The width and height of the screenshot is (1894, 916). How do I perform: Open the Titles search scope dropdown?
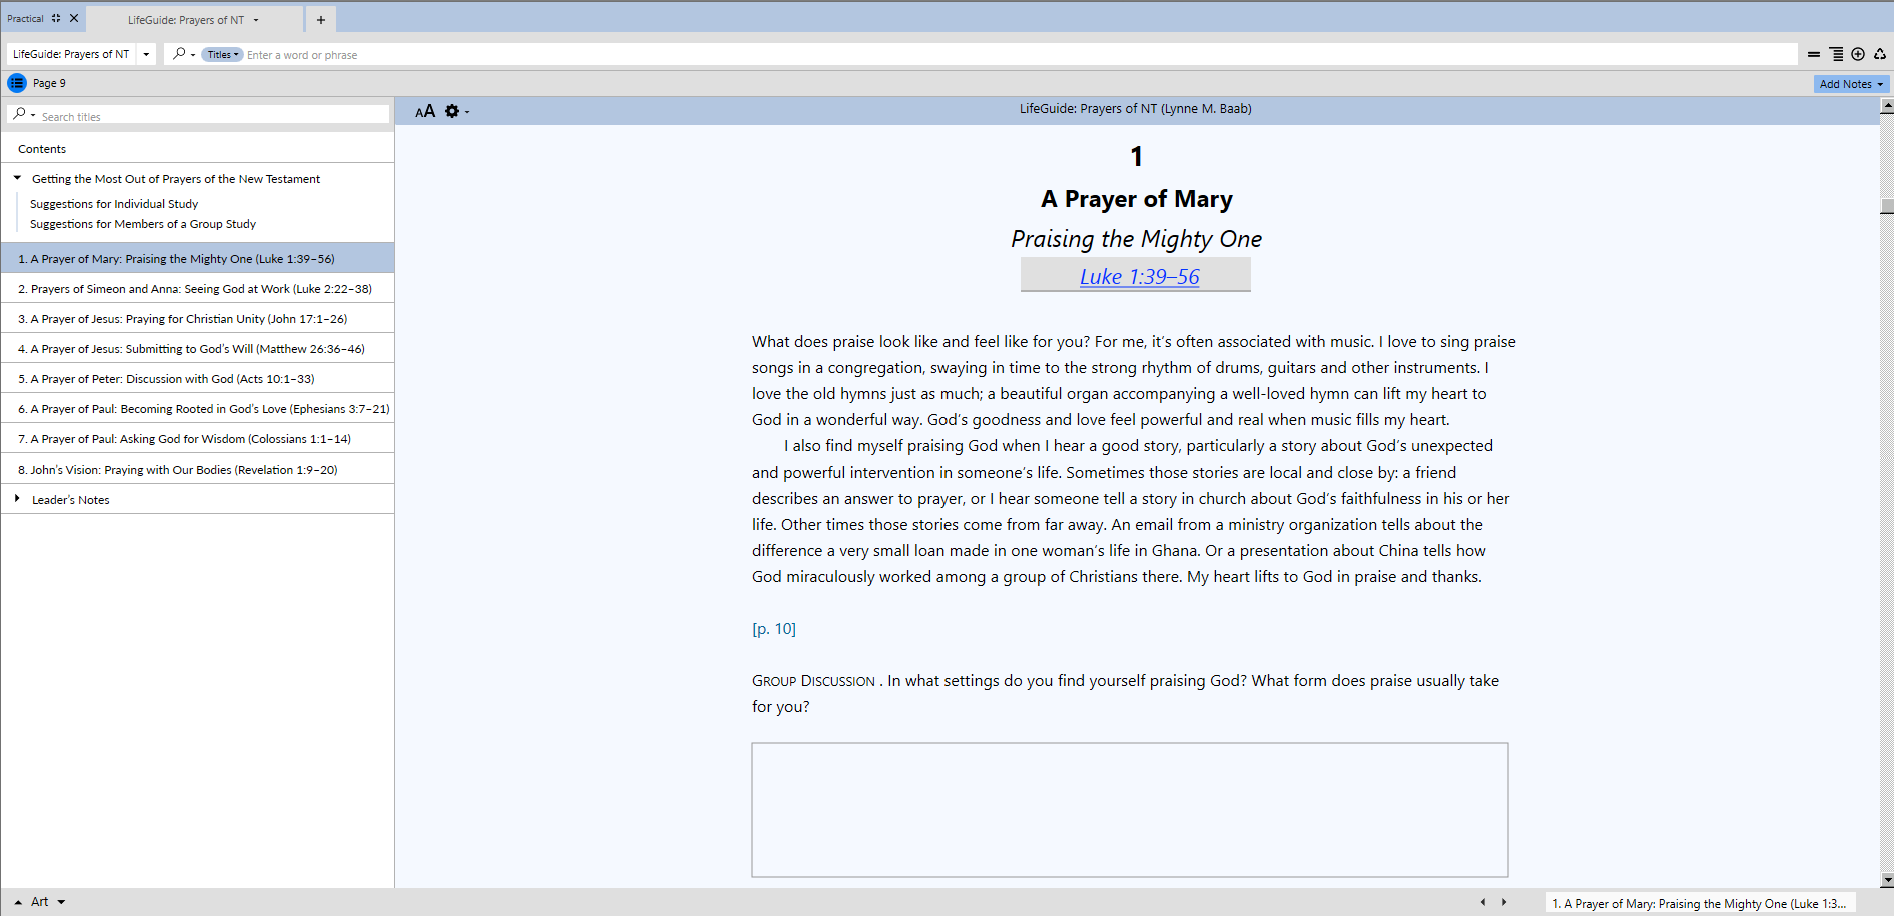(222, 55)
